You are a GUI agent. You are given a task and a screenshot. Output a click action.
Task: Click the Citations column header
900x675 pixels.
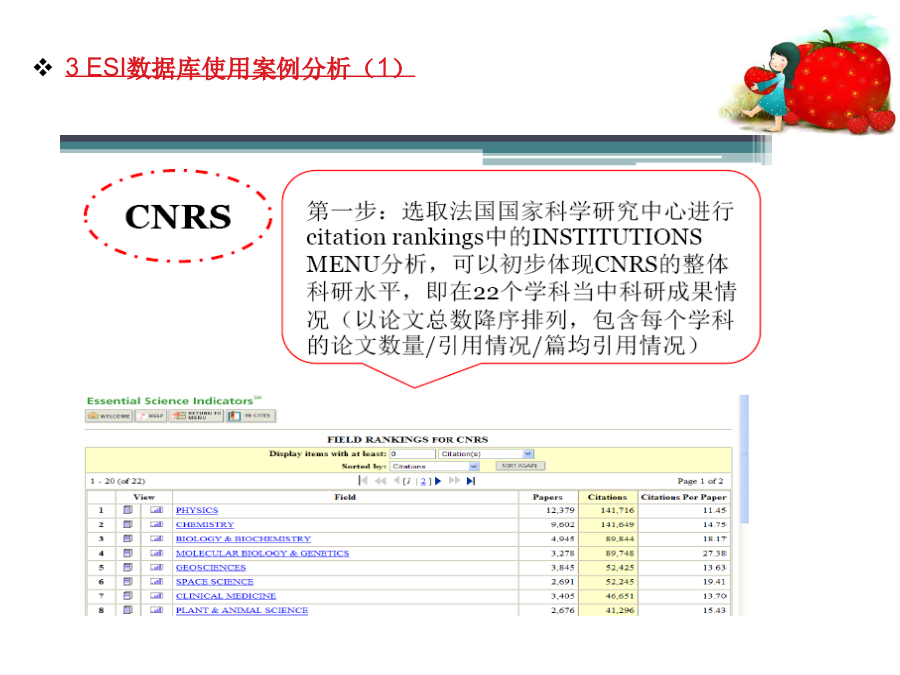(607, 497)
